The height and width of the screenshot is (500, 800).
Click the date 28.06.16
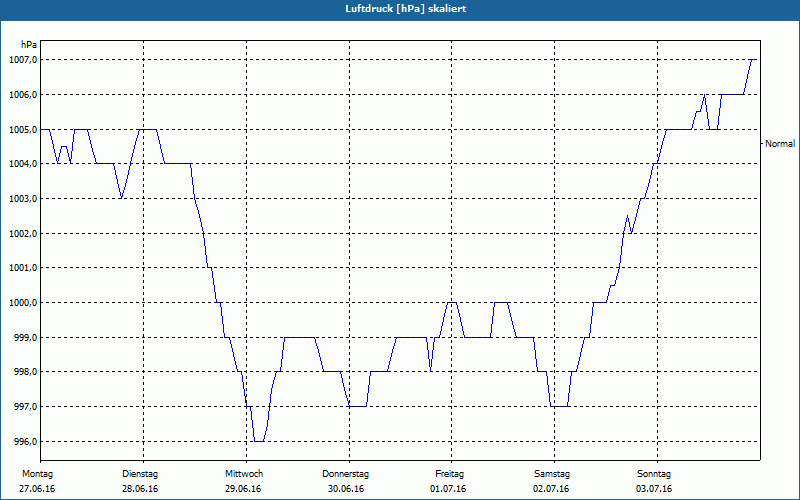click(x=140, y=489)
